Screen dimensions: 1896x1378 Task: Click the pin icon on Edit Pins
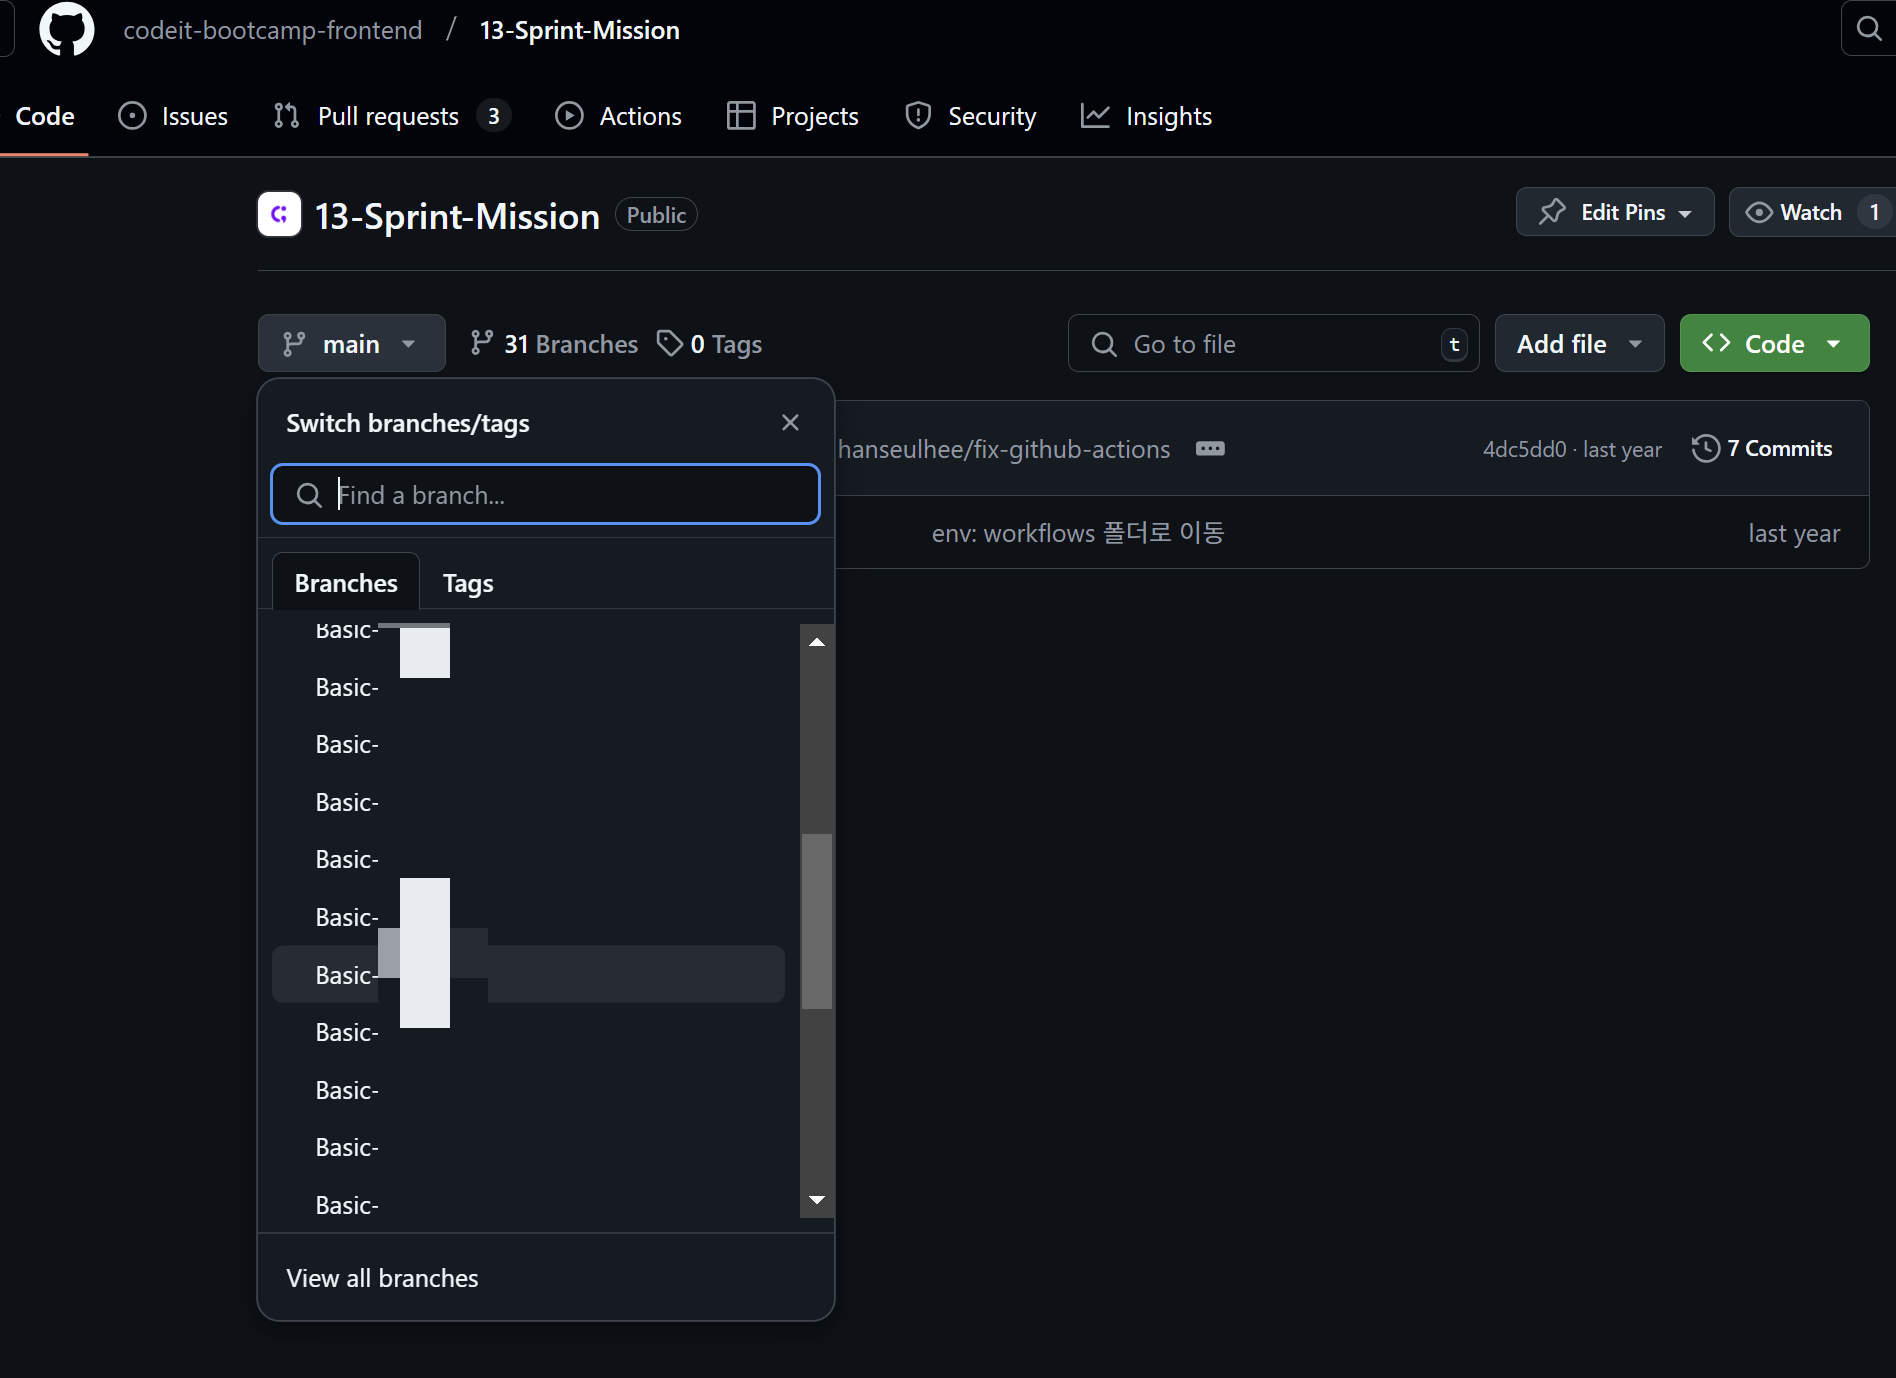1552,212
